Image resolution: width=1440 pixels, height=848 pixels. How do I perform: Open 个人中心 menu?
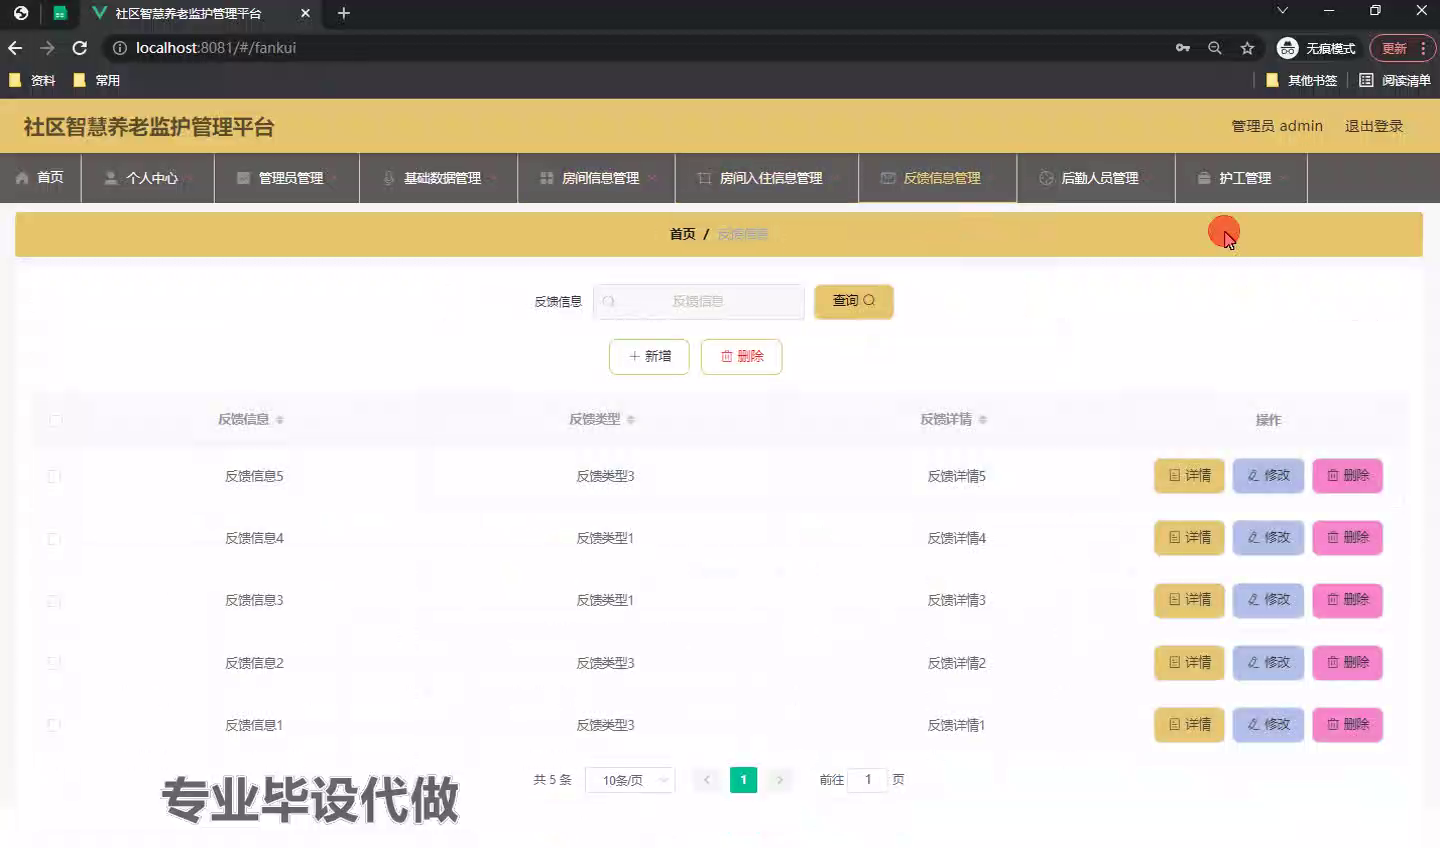(148, 178)
